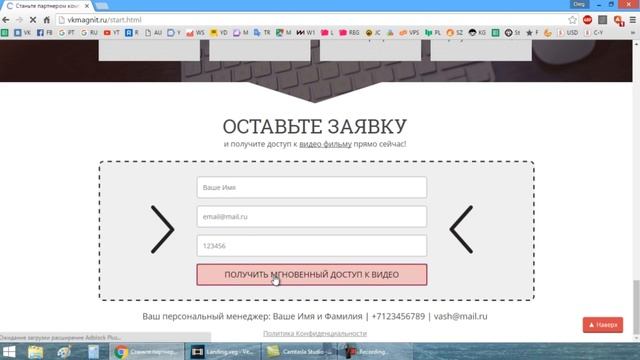Screen dimensions: 640x360
Task: Open the VPS bookmark
Action: coord(409,33)
